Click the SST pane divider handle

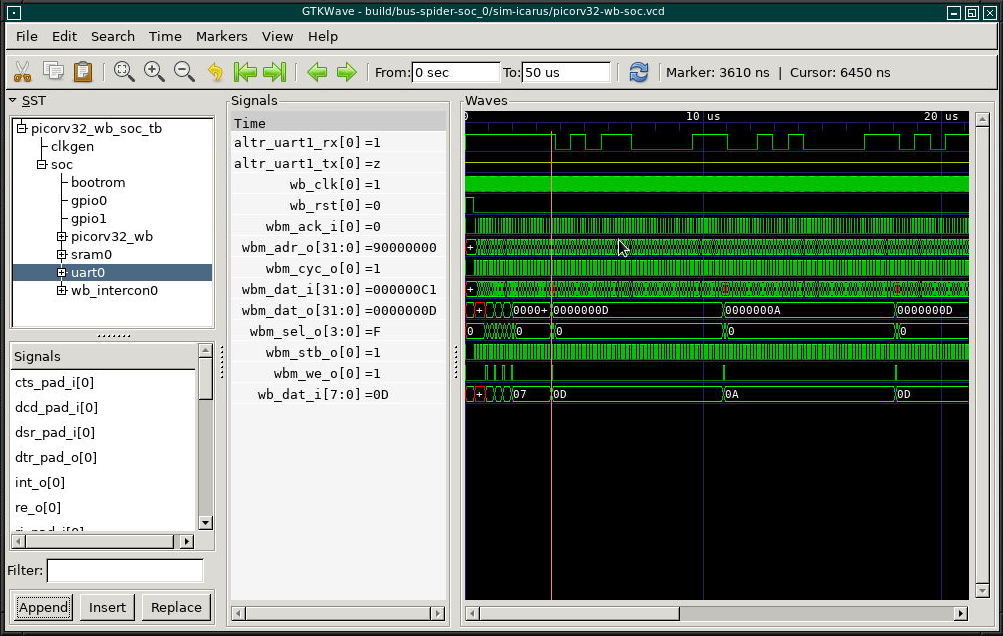[113, 335]
